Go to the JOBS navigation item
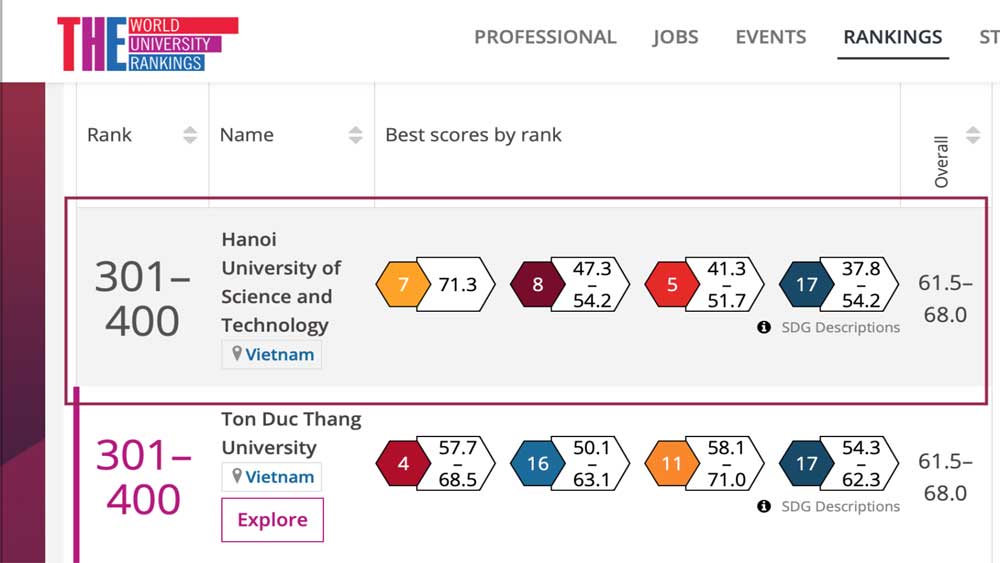The height and width of the screenshot is (563, 1000). coord(675,37)
